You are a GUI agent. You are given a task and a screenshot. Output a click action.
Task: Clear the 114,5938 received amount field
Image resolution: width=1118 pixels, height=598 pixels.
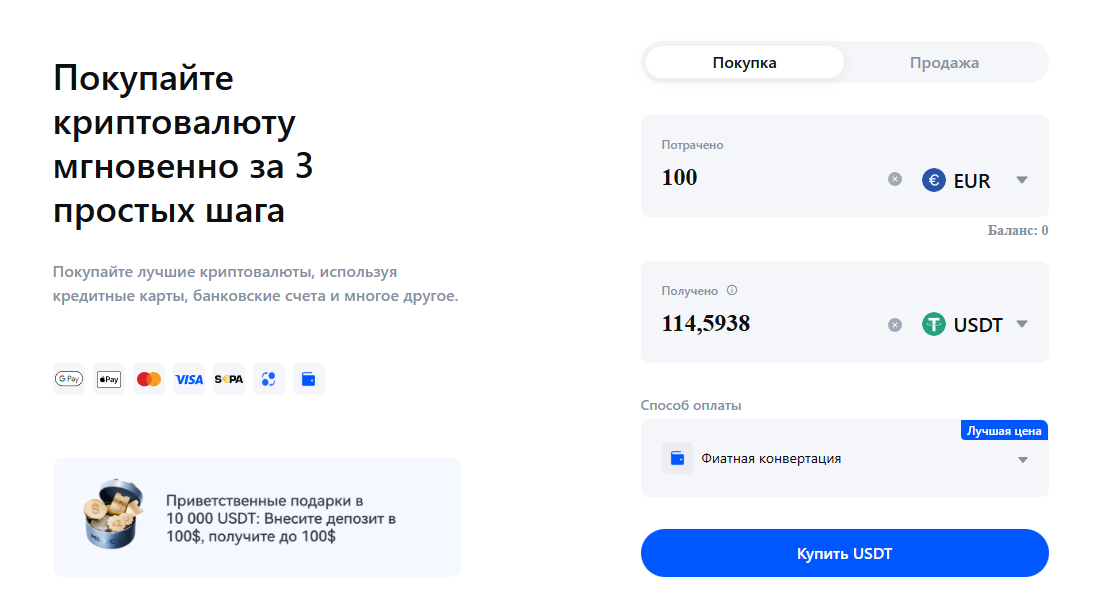coord(895,325)
